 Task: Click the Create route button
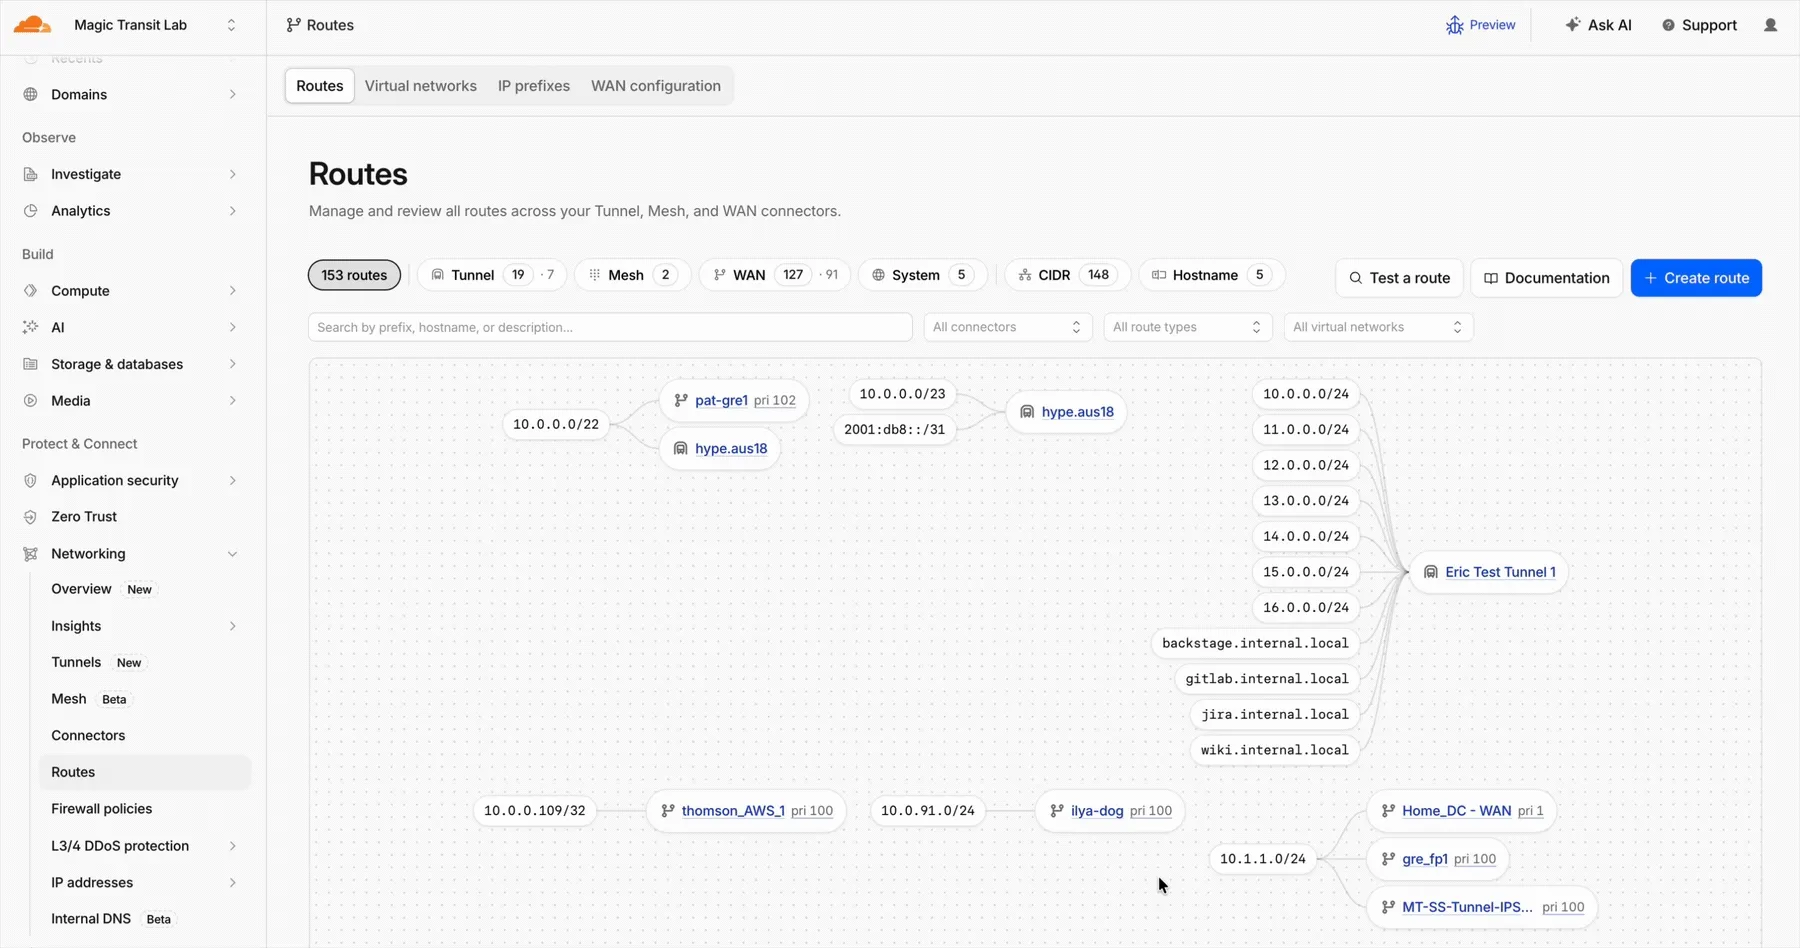[1696, 278]
